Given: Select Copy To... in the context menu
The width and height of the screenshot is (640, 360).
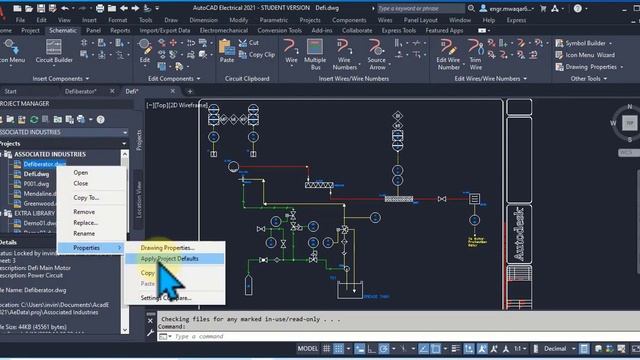Looking at the screenshot, I should 86,198.
